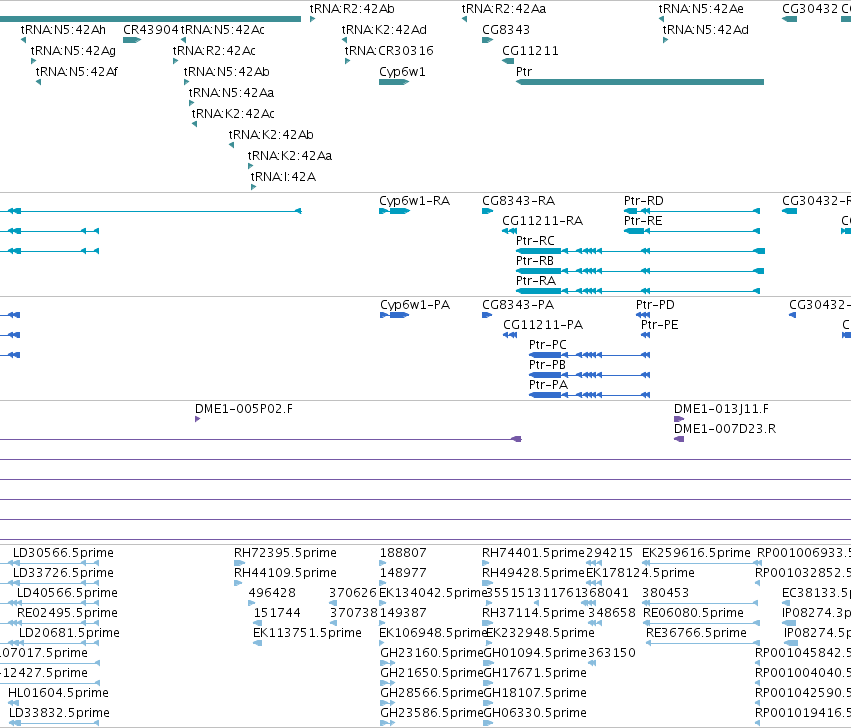The width and height of the screenshot is (851, 728).
Task: Click feature 496428
Action: tap(272, 593)
